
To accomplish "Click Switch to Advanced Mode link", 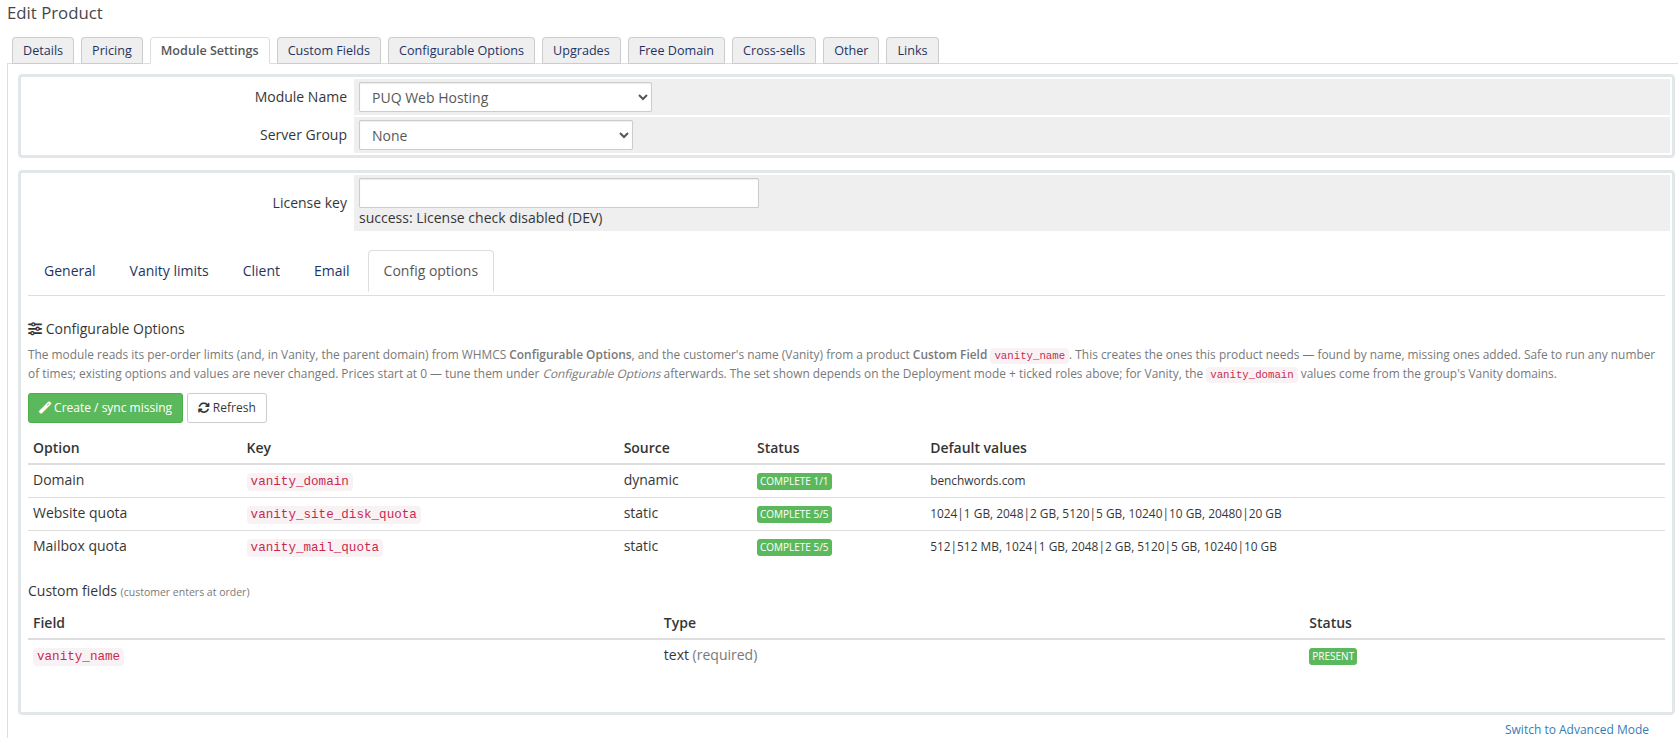I will point(1576,729).
